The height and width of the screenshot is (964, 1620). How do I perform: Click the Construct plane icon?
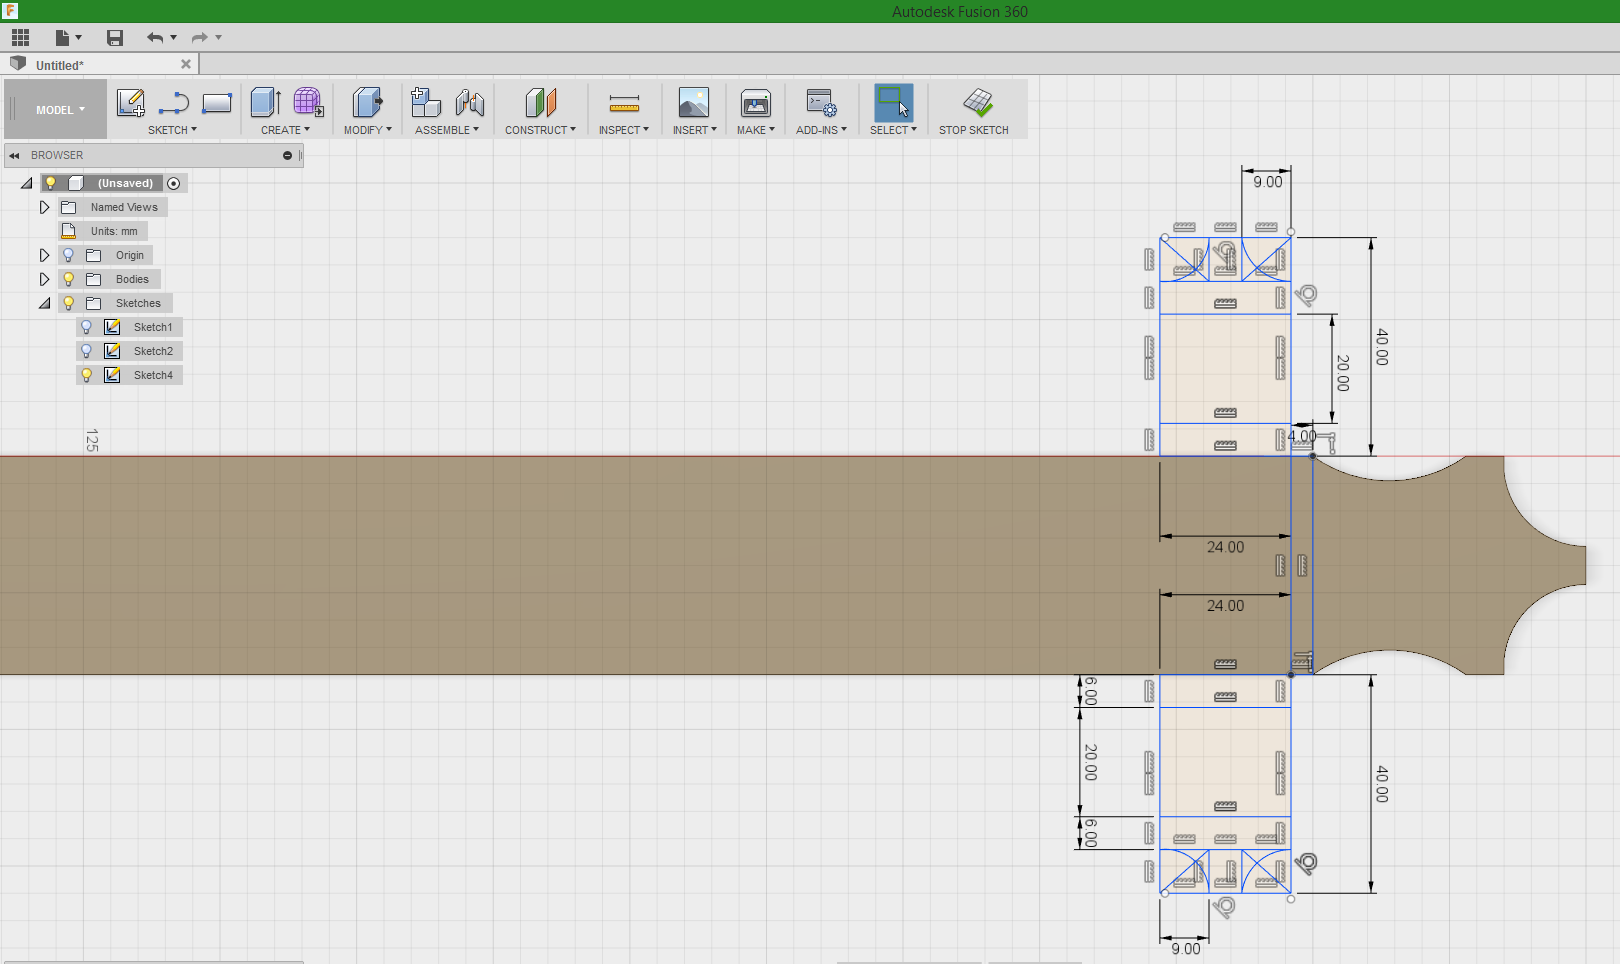[540, 102]
